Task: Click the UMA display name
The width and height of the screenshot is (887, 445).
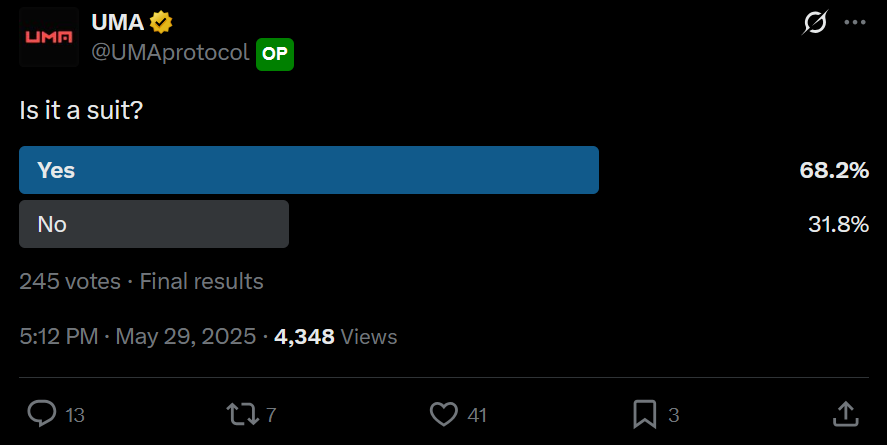Action: 117,22
